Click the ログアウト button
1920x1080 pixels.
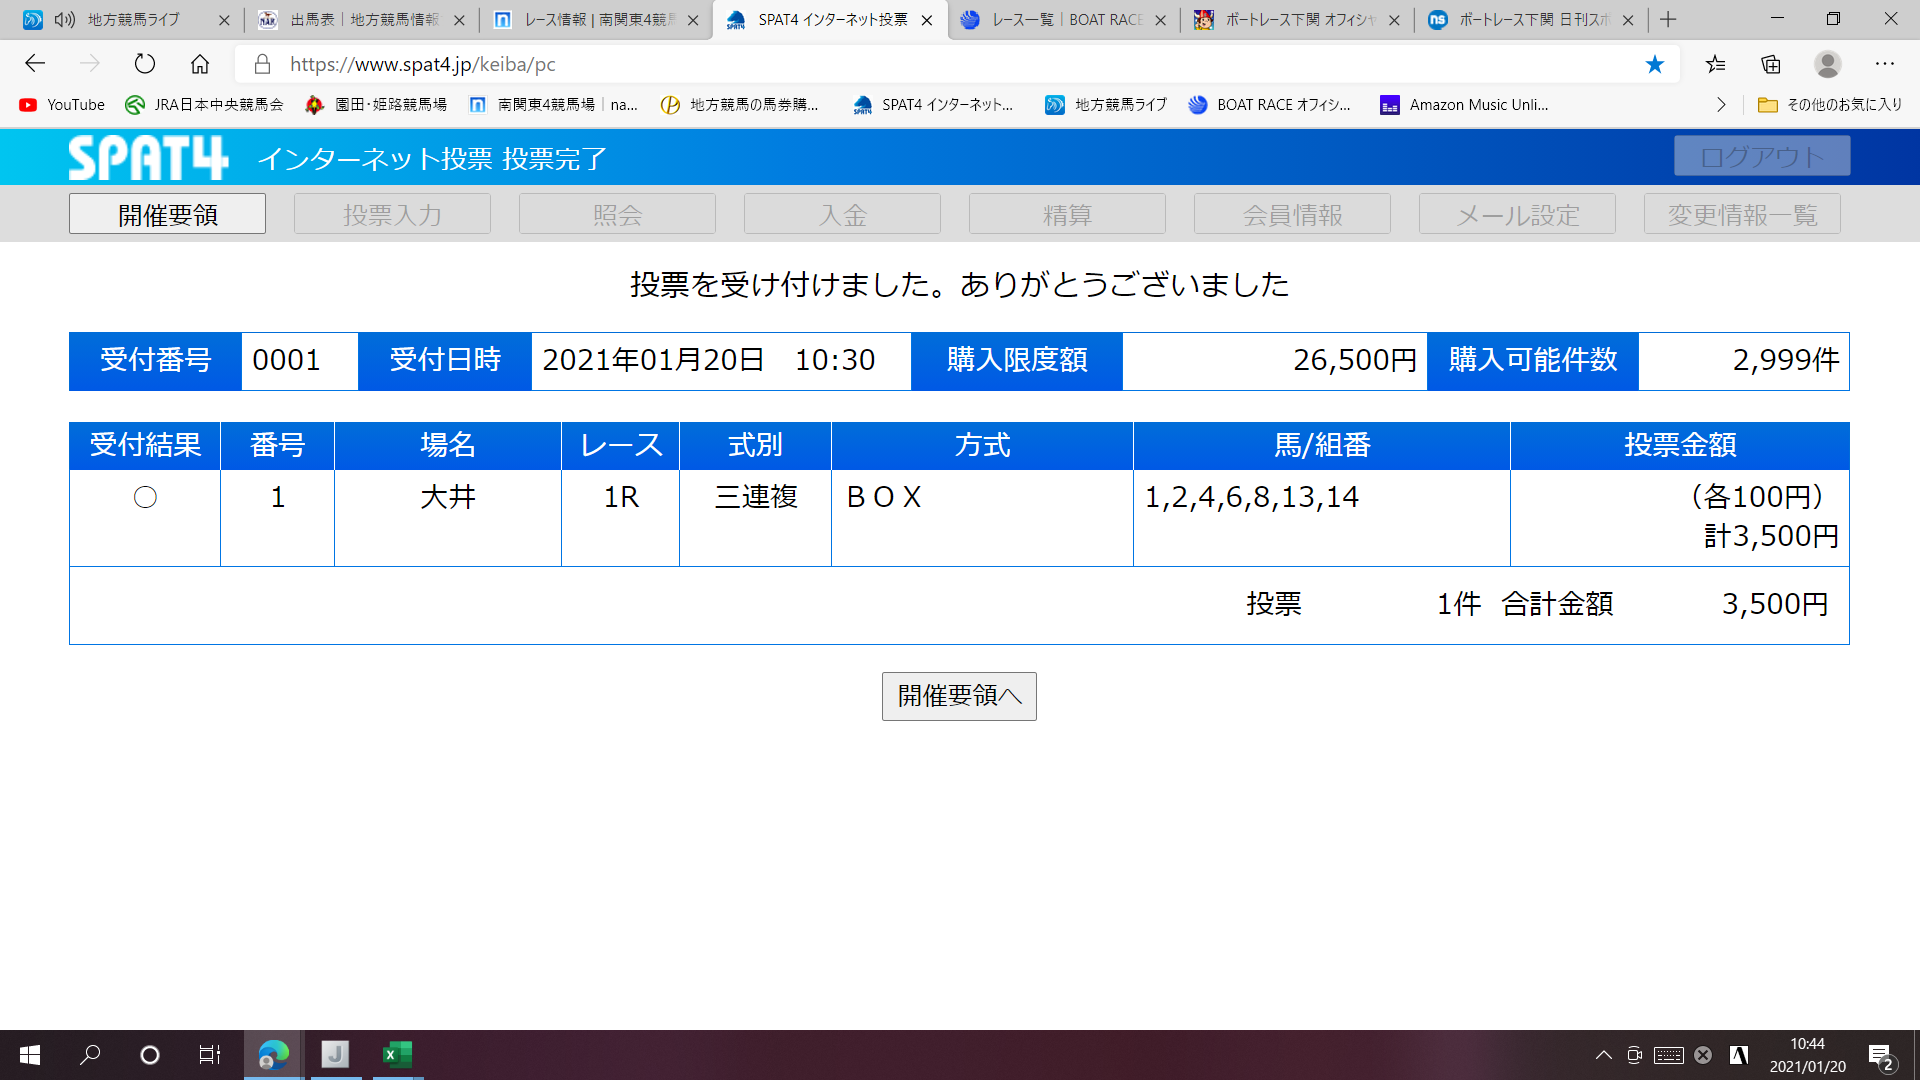1761,157
